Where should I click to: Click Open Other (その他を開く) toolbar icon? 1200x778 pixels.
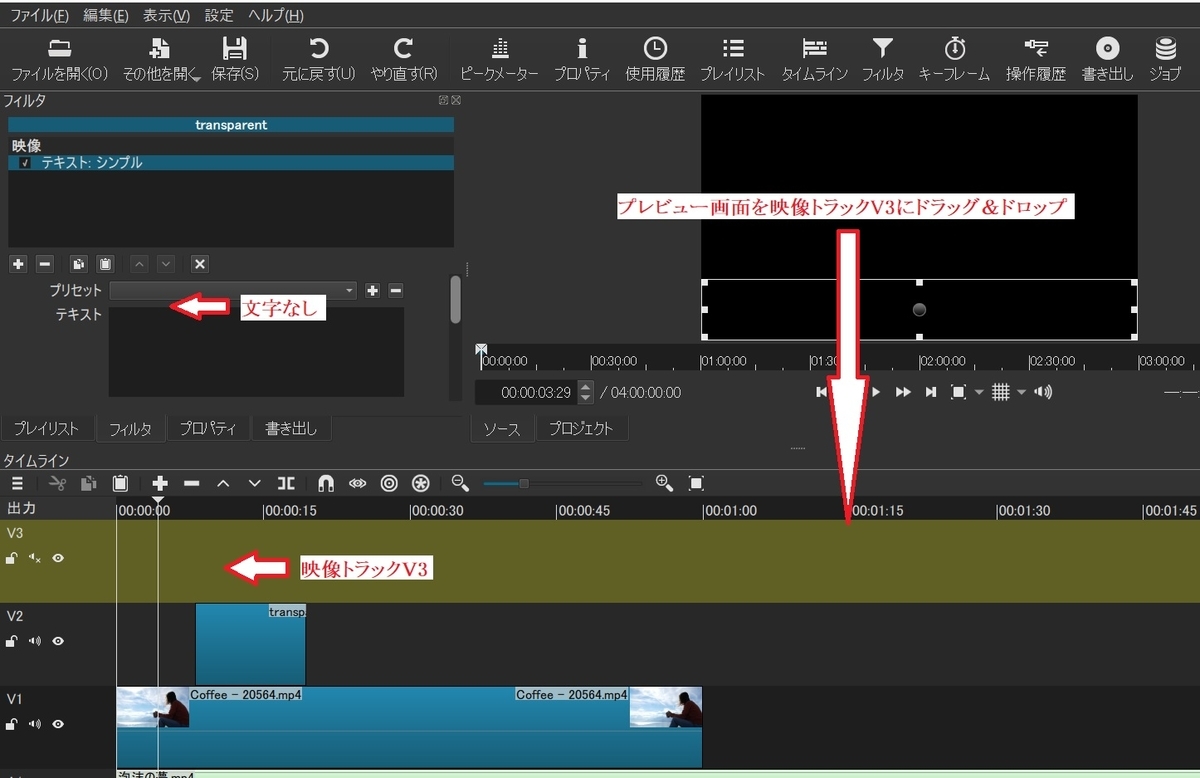[160, 49]
